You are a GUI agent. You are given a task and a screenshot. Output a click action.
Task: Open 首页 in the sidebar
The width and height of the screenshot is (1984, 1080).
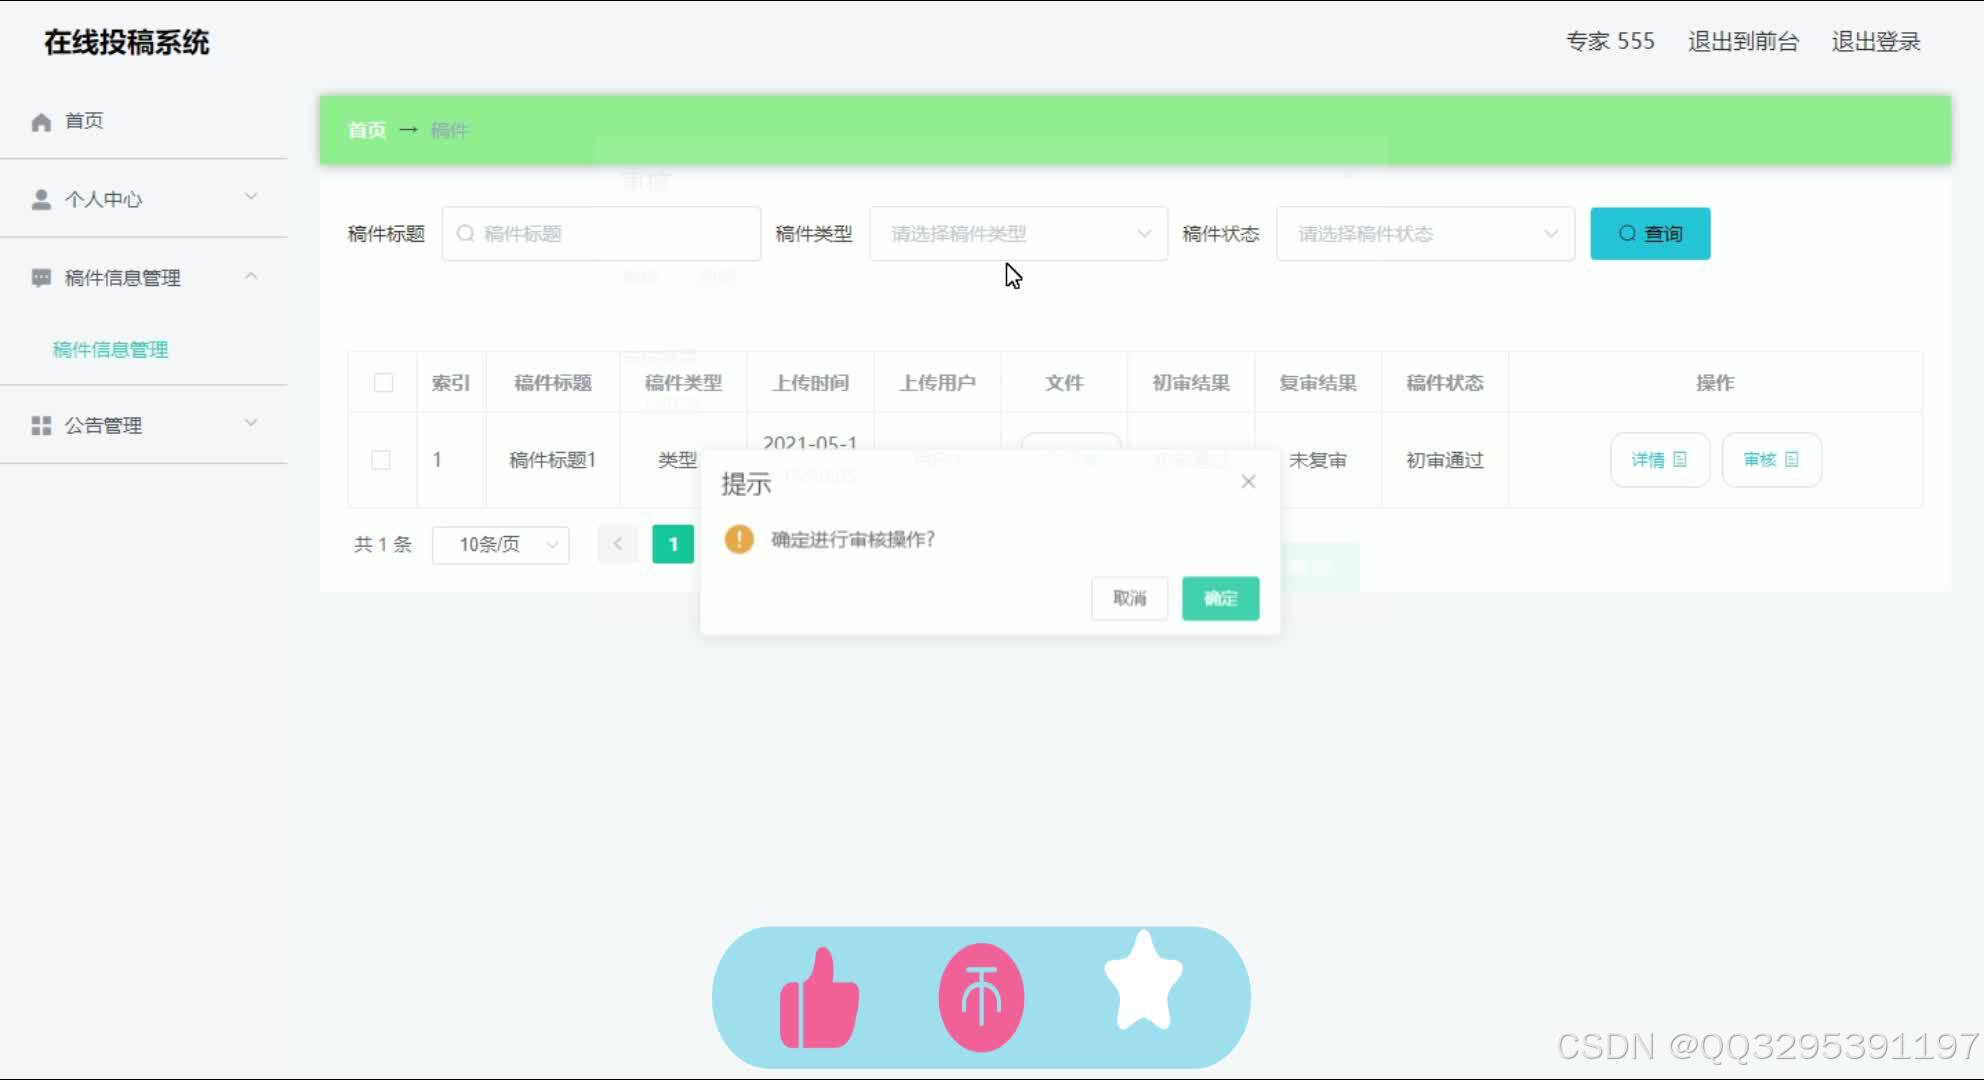[x=84, y=121]
